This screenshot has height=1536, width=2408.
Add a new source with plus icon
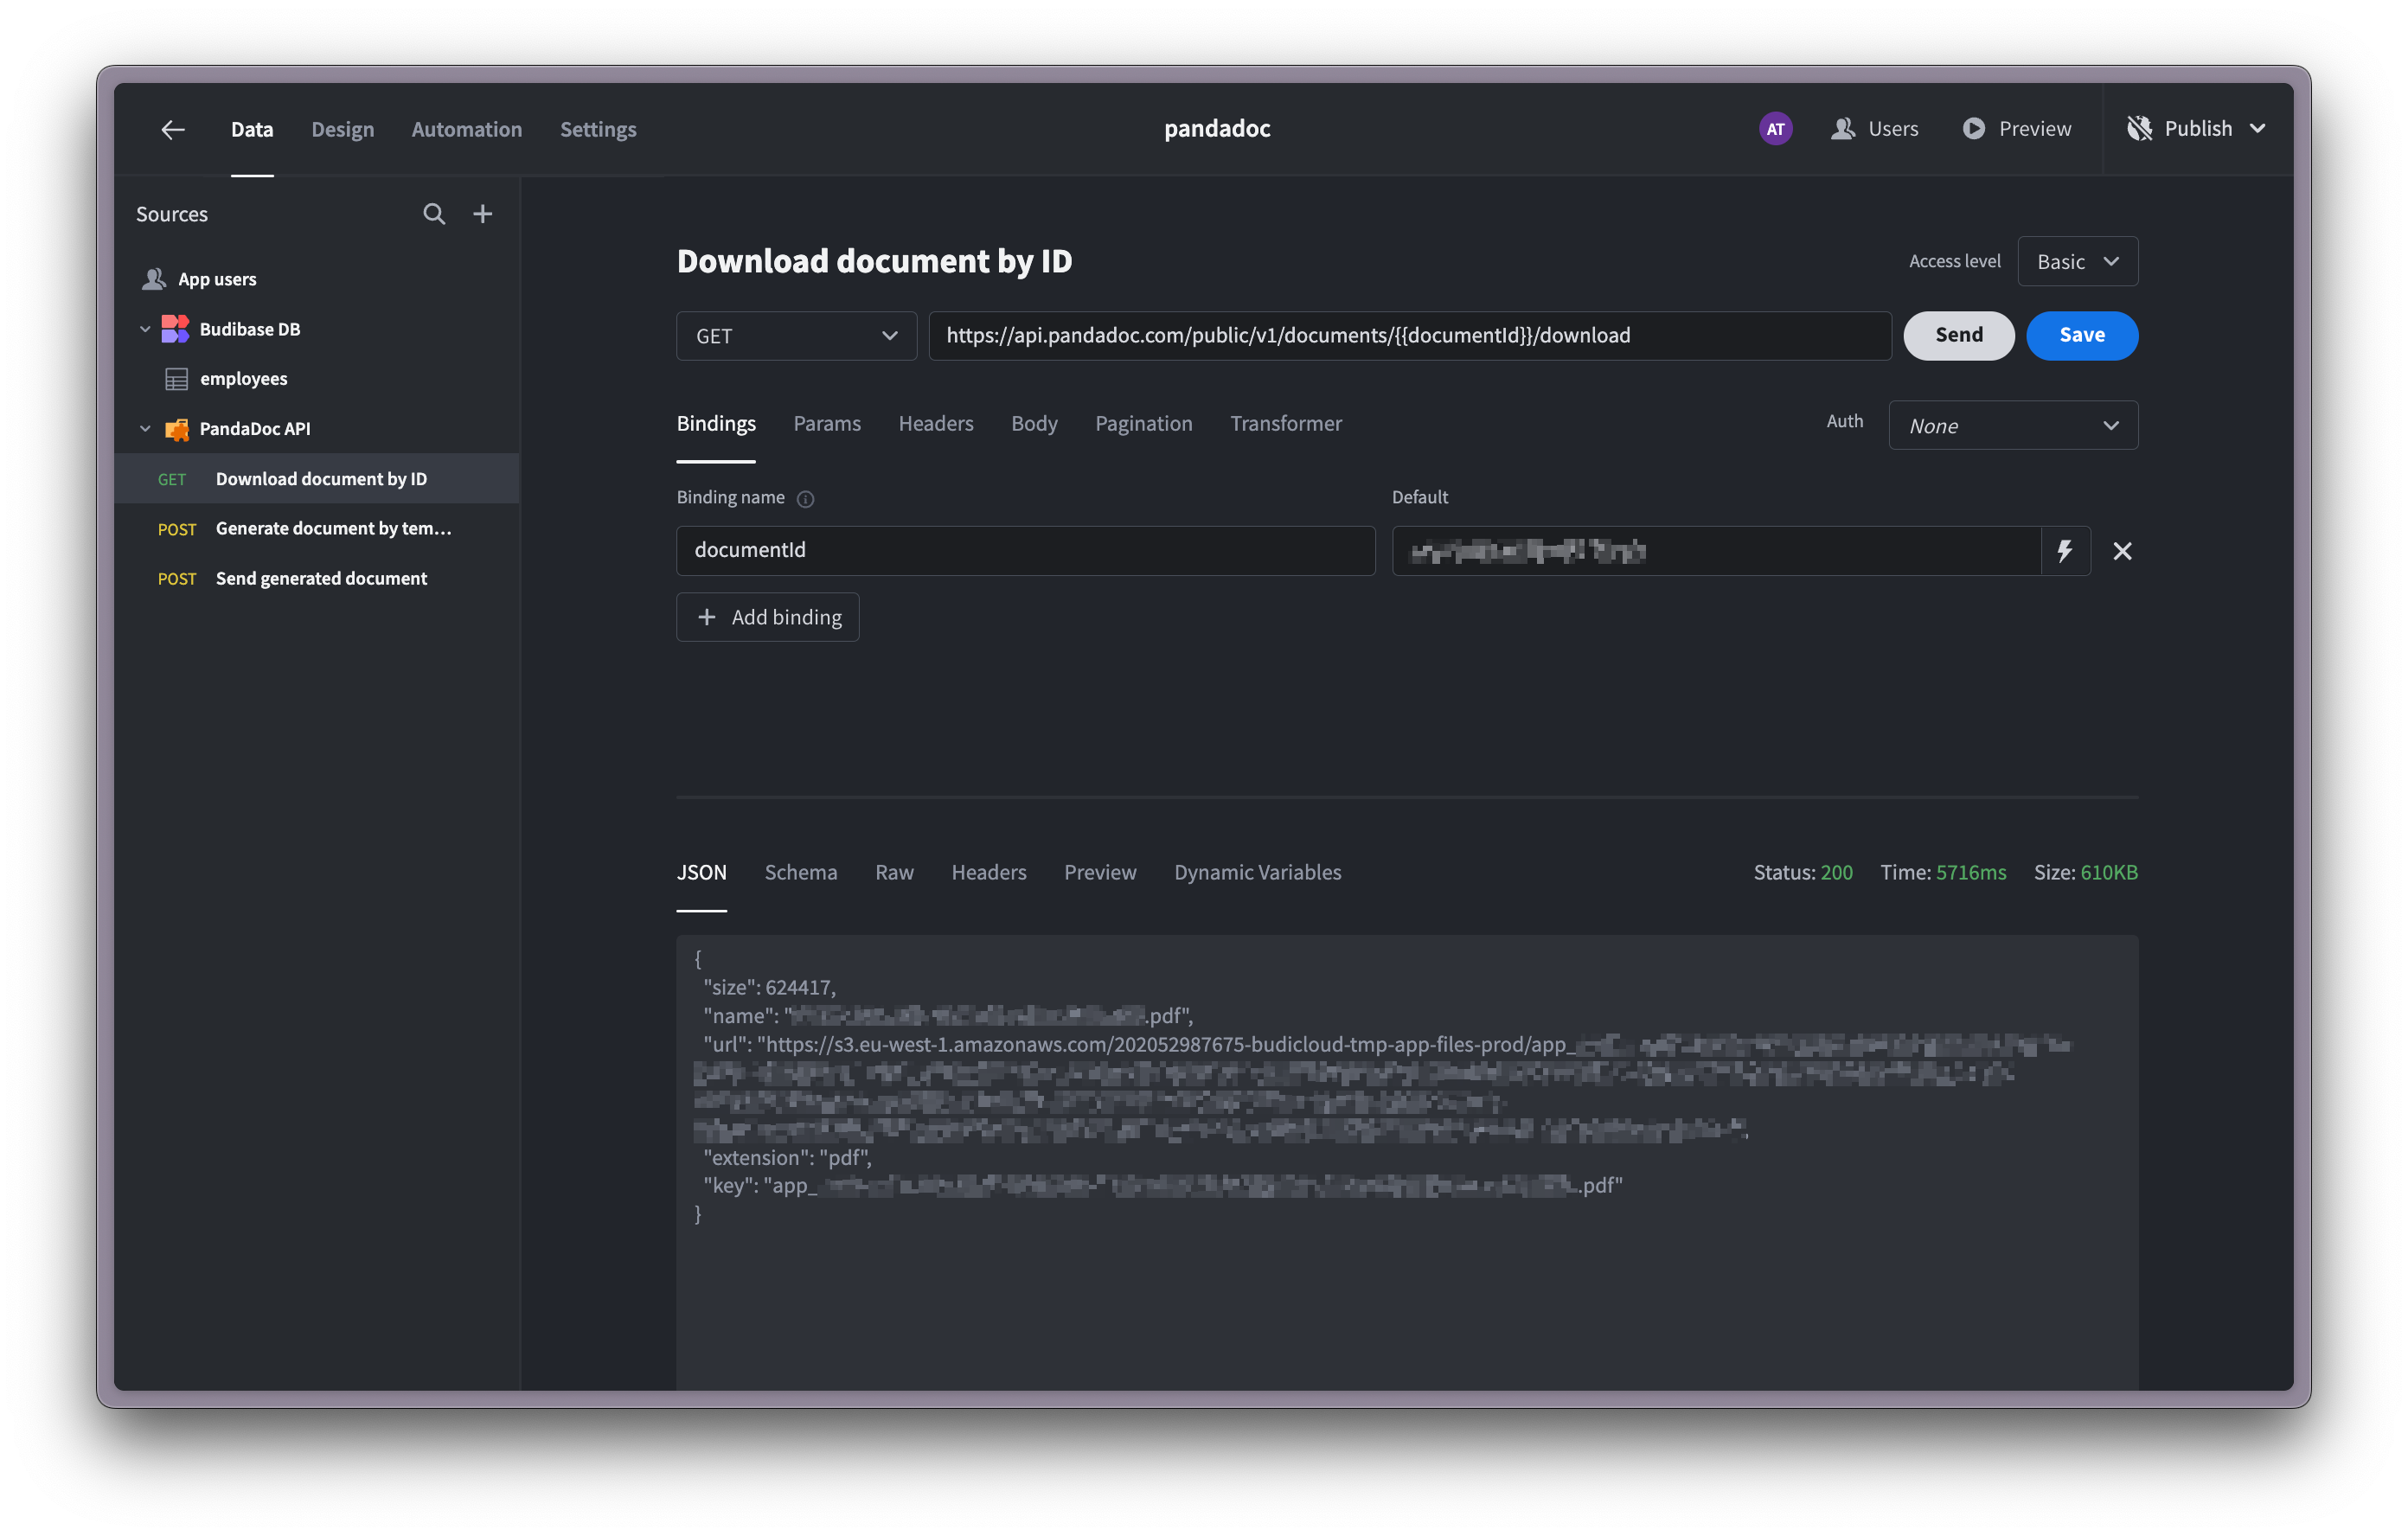click(483, 214)
